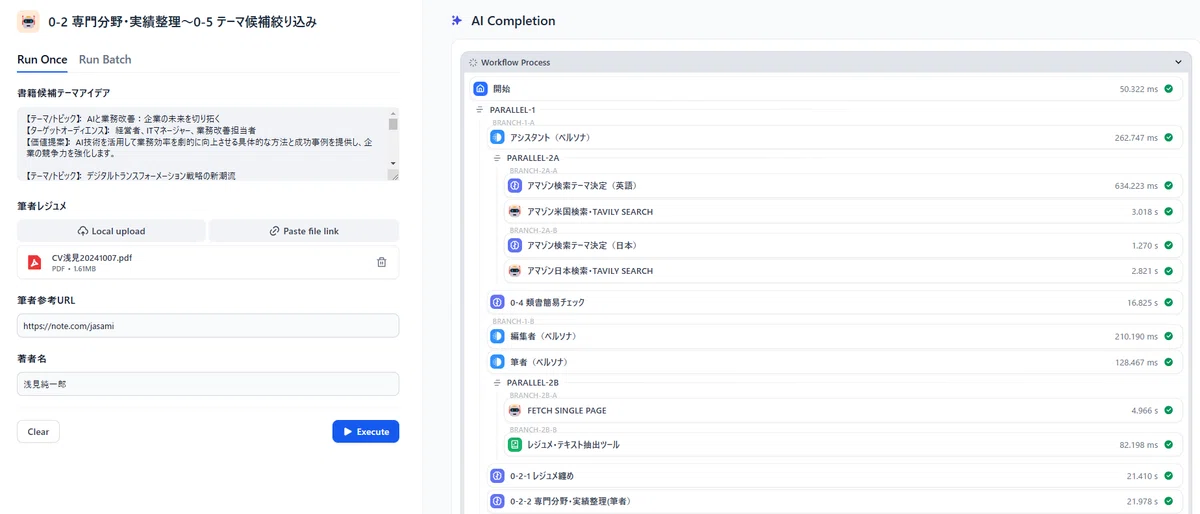Image resolution: width=1200 pixels, height=514 pixels.
Task: Collapse the Workflow Process panel with its chevron
Action: [1178, 62]
